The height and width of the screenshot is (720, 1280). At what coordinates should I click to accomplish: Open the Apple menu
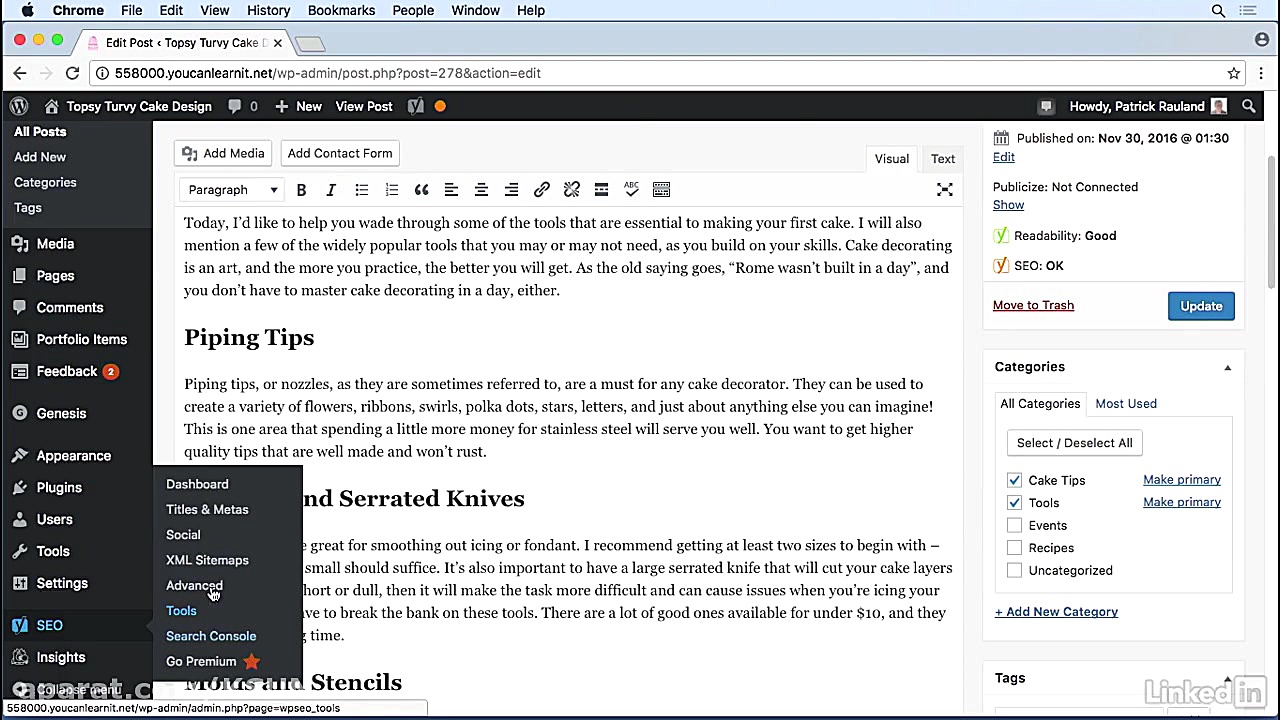[x=28, y=10]
